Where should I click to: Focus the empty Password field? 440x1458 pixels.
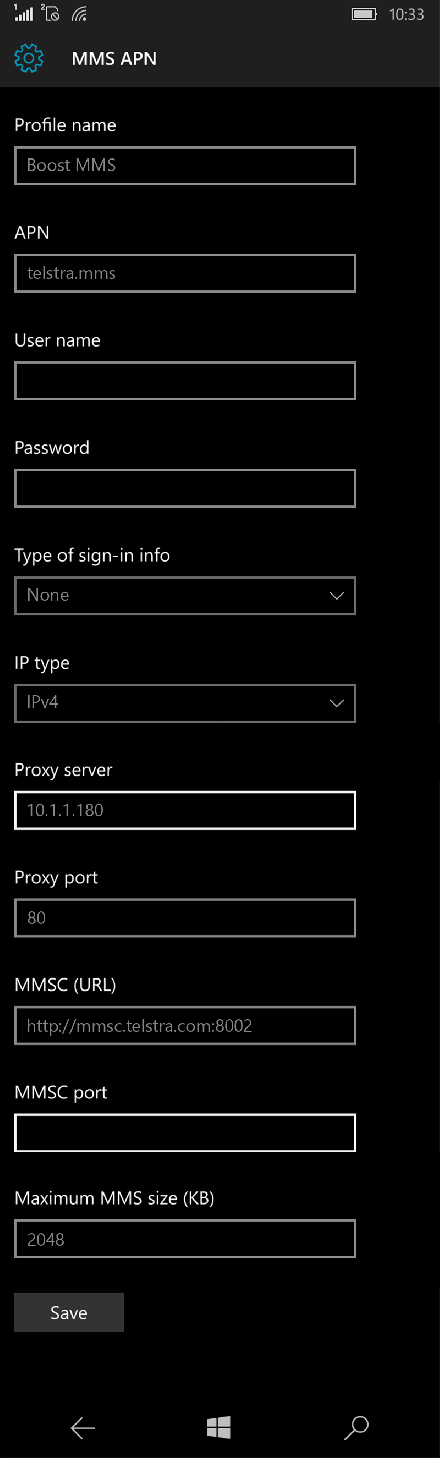click(x=185, y=488)
